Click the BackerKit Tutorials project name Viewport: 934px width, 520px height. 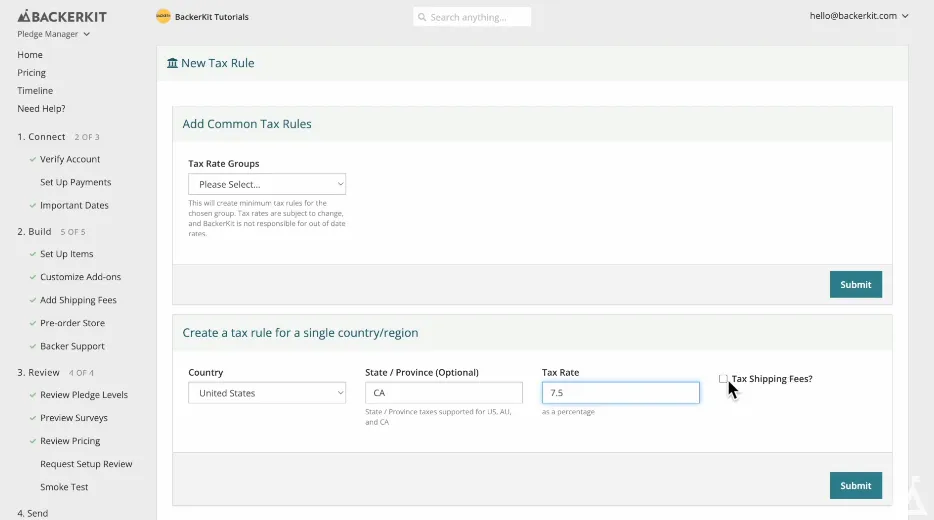pos(211,17)
